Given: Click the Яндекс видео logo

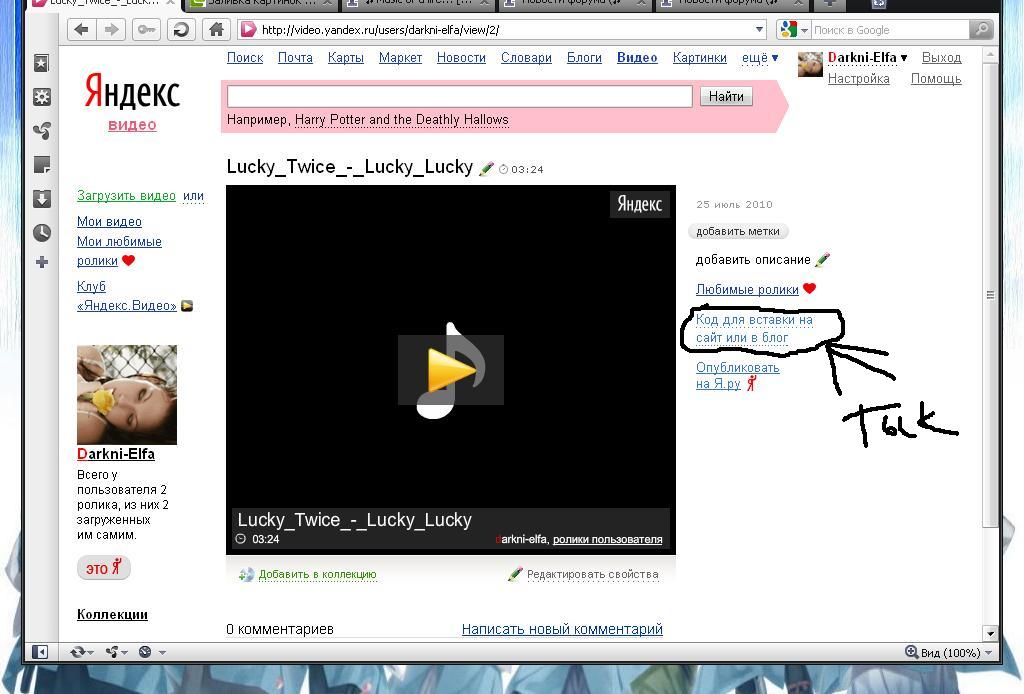Looking at the screenshot, I should click(x=132, y=101).
